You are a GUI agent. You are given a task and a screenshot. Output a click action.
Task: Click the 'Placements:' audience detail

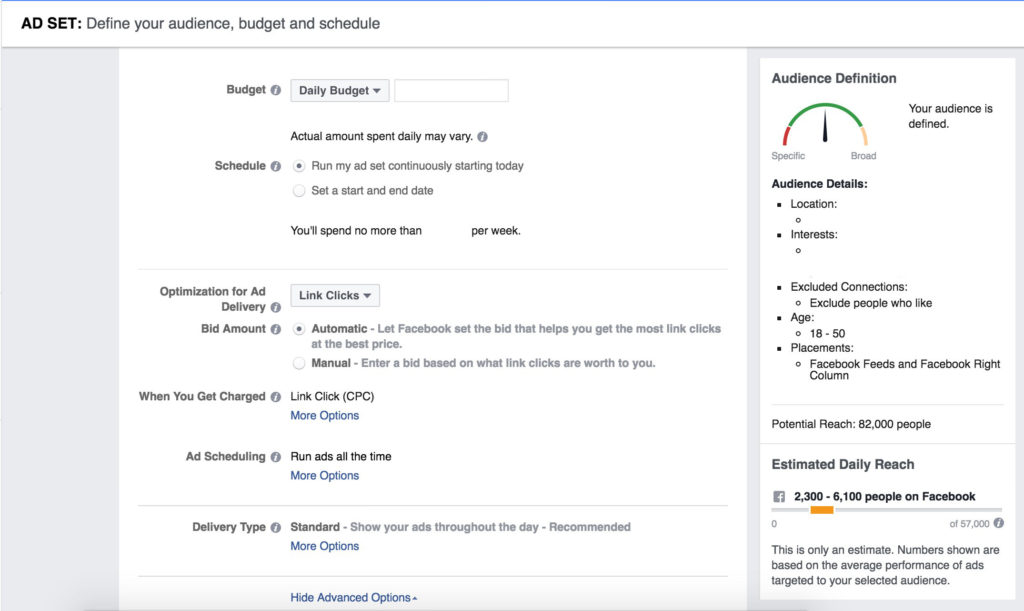tap(822, 348)
